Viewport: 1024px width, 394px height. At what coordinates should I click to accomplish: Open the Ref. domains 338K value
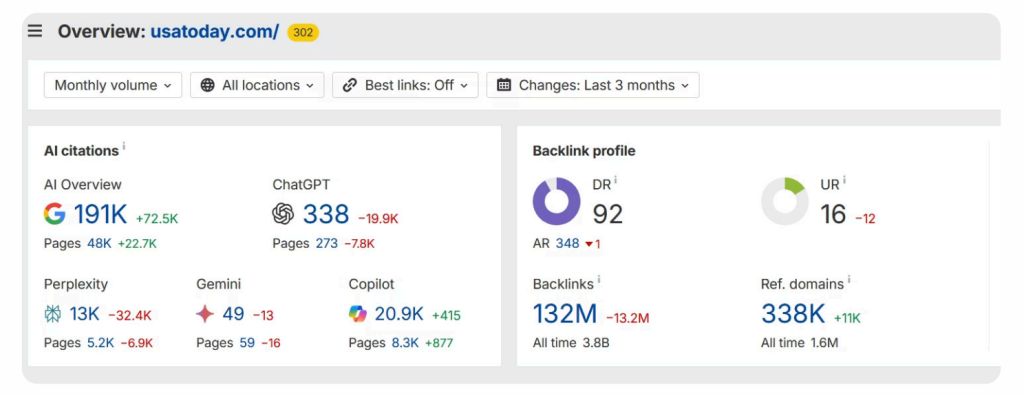(793, 314)
